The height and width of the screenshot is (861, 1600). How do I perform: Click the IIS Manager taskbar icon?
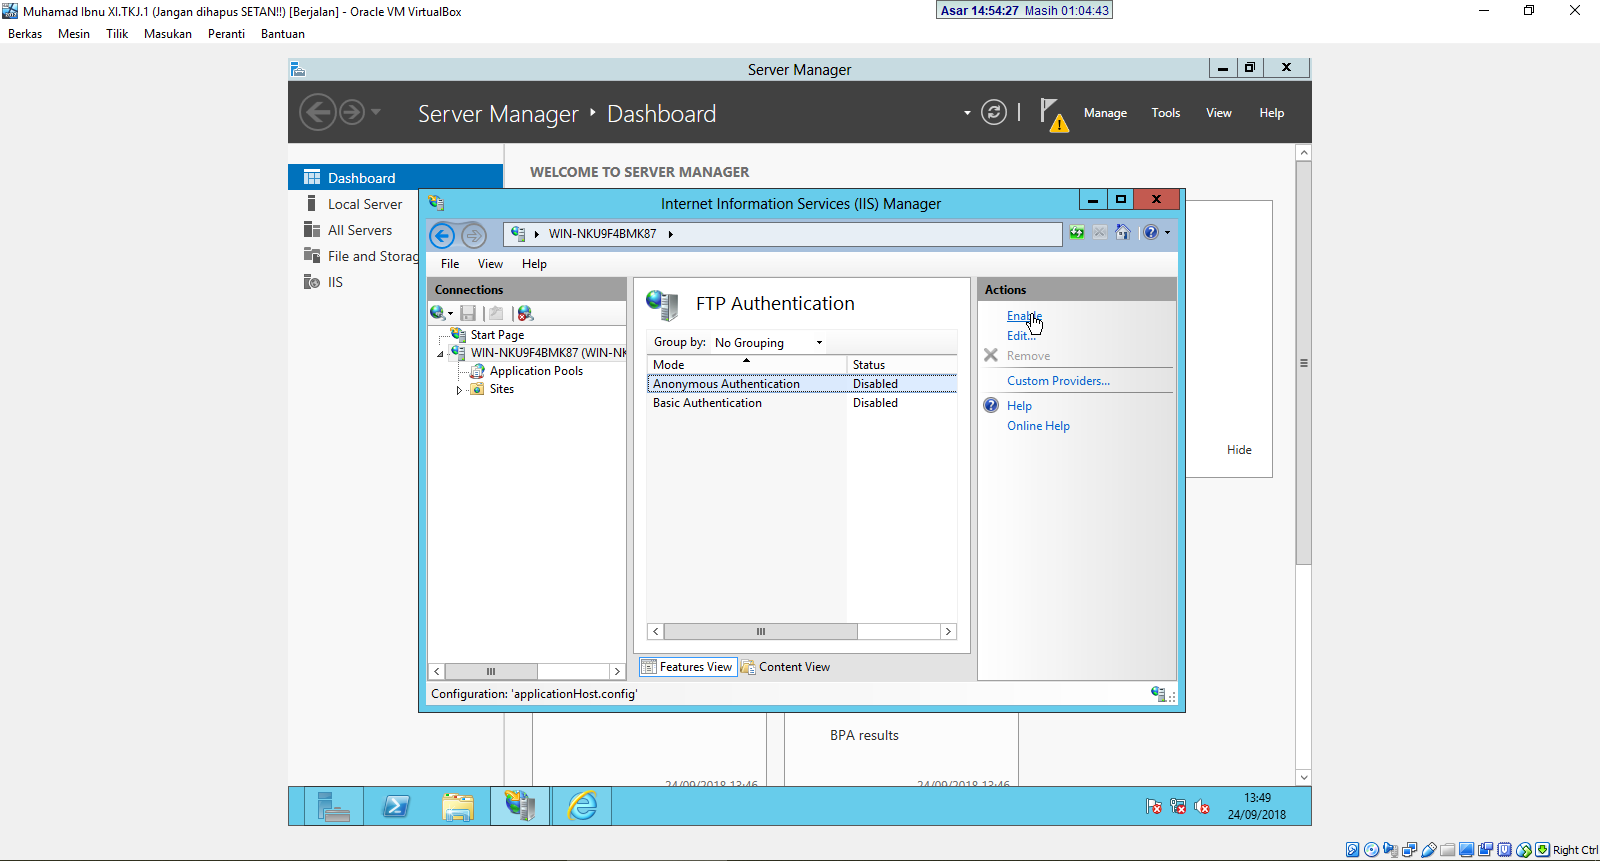point(520,806)
